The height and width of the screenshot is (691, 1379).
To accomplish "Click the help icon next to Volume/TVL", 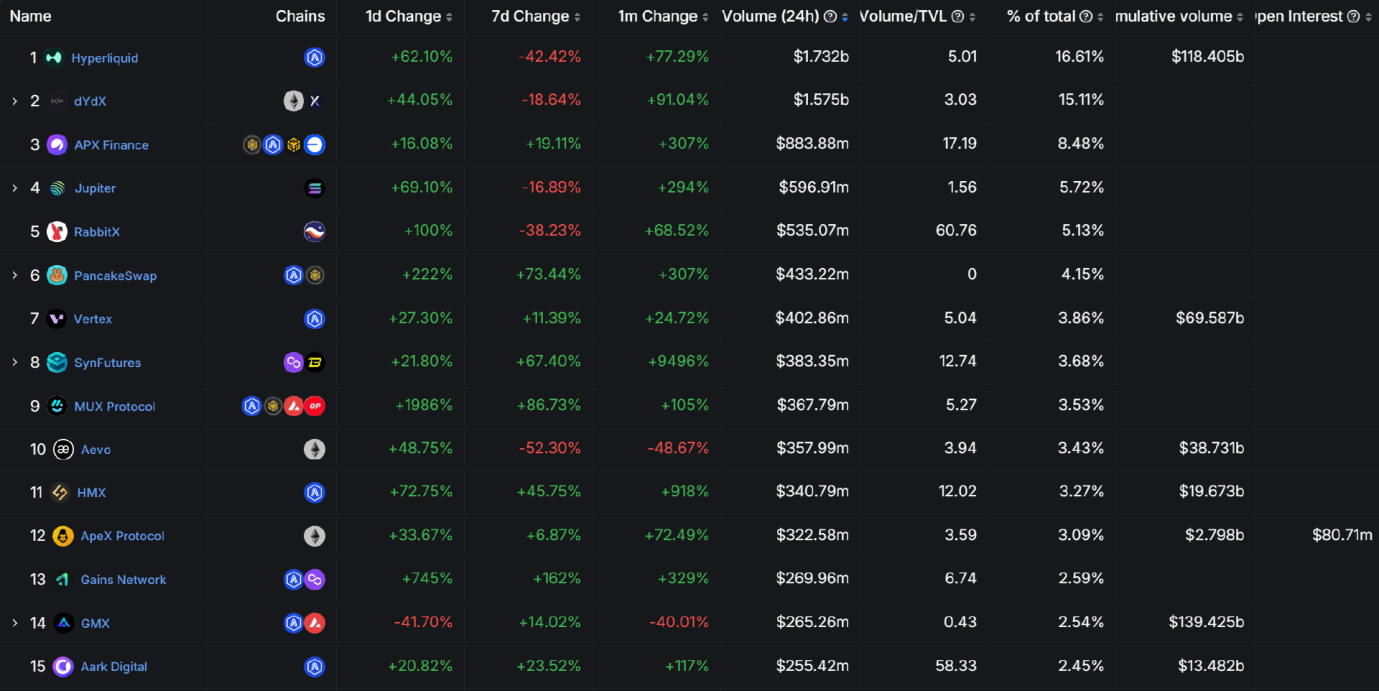I will (958, 17).
